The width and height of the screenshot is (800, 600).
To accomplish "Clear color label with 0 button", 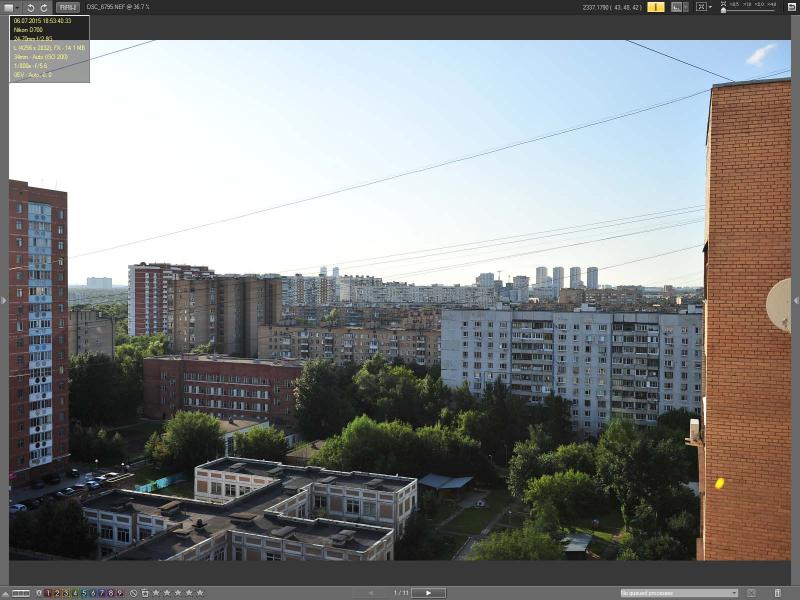I will pyautogui.click(x=39, y=593).
